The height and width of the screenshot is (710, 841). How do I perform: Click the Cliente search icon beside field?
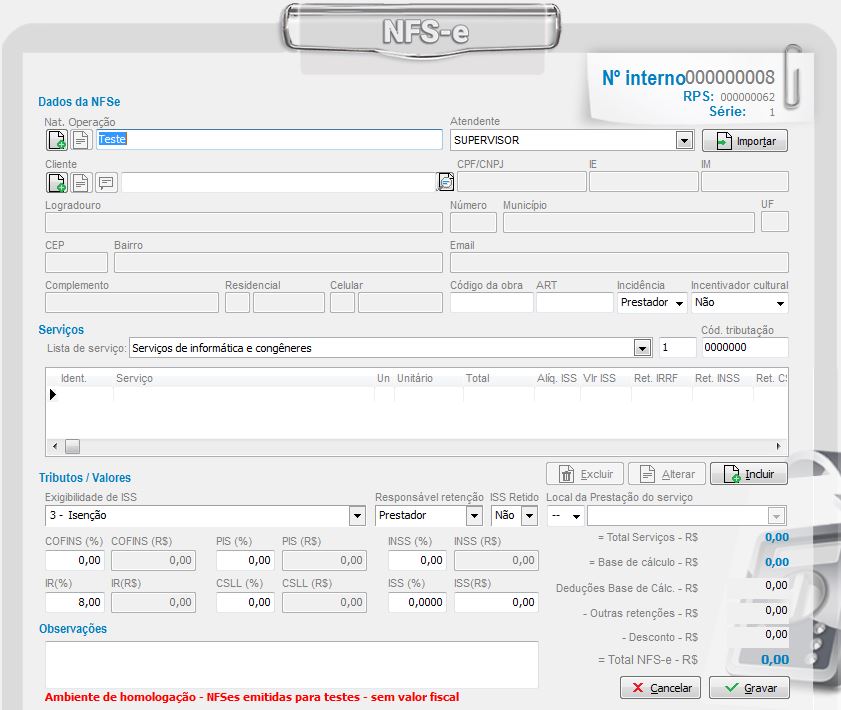446,182
